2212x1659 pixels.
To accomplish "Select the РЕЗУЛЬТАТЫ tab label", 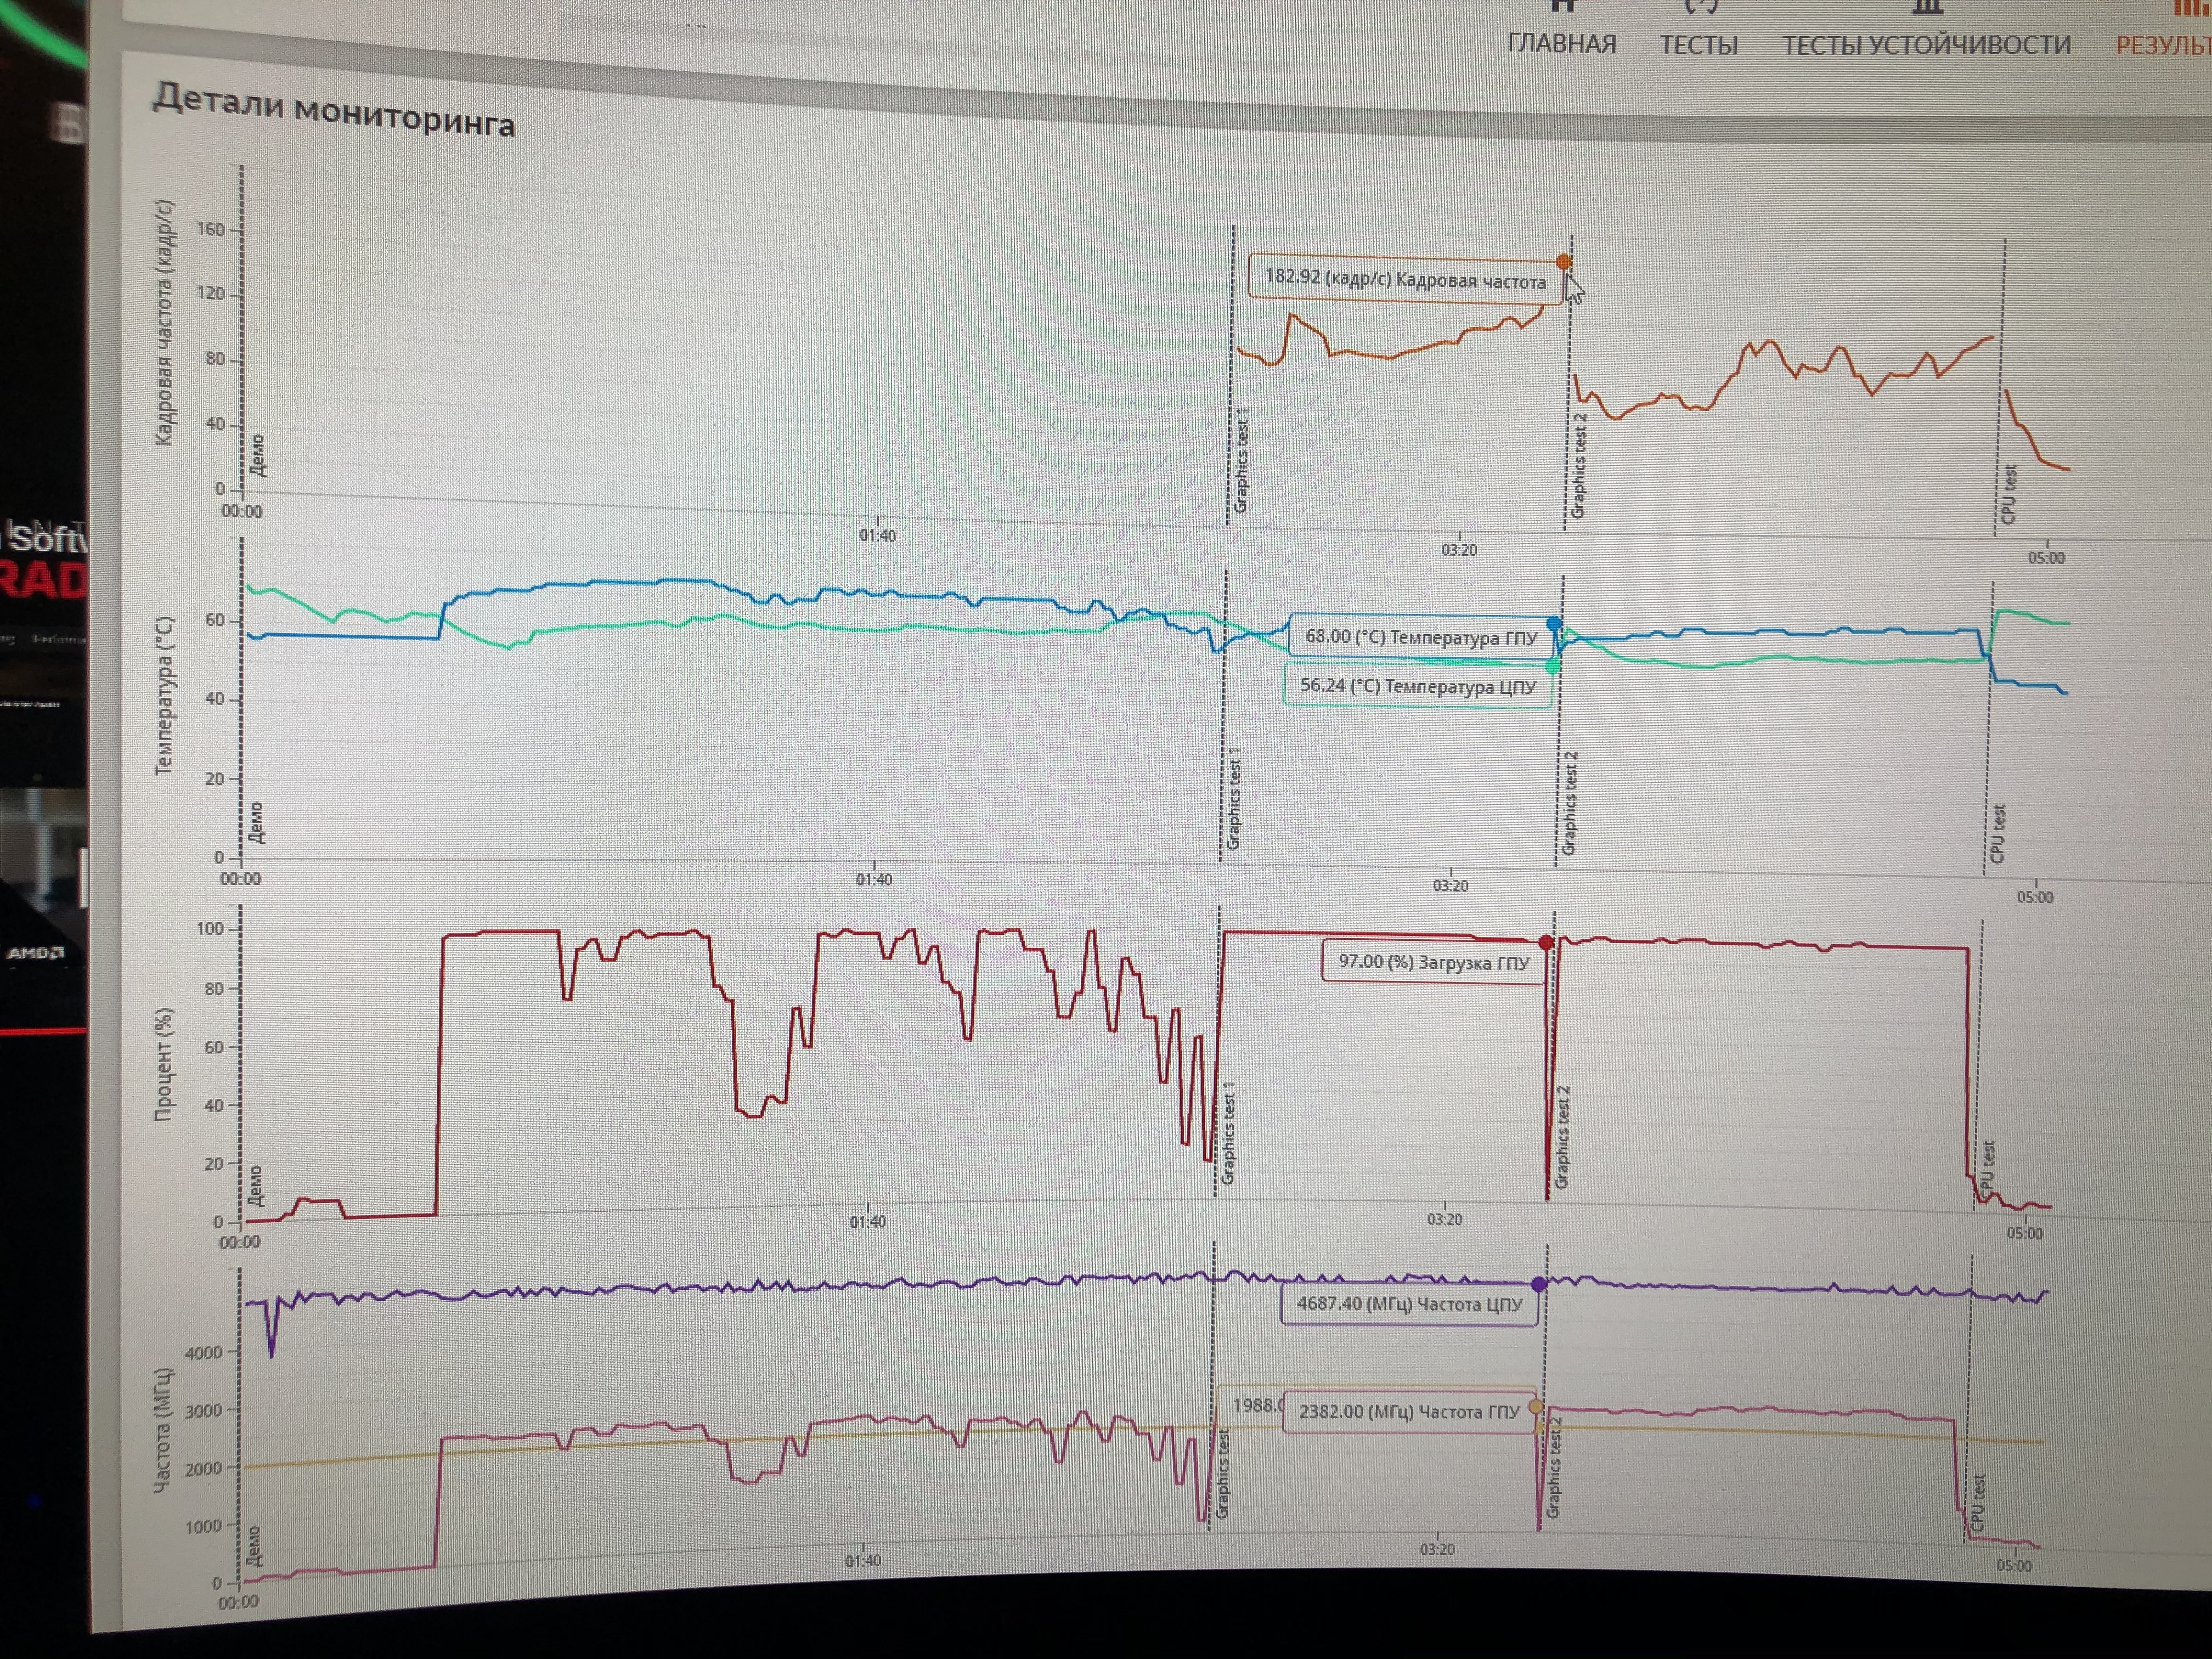I will coord(2164,46).
